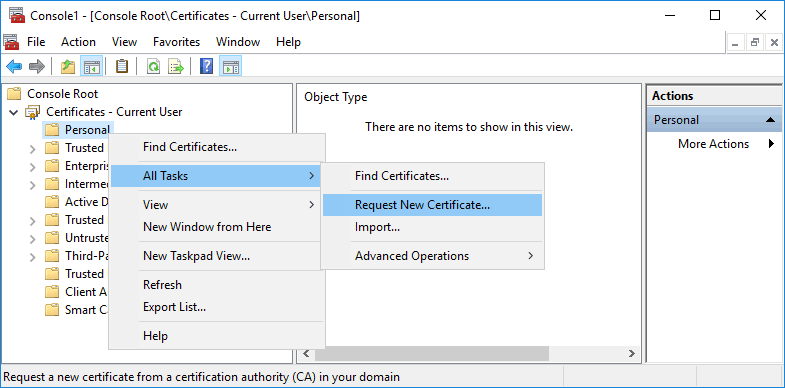Click the horizontal scrollbar right arrow

632,353
